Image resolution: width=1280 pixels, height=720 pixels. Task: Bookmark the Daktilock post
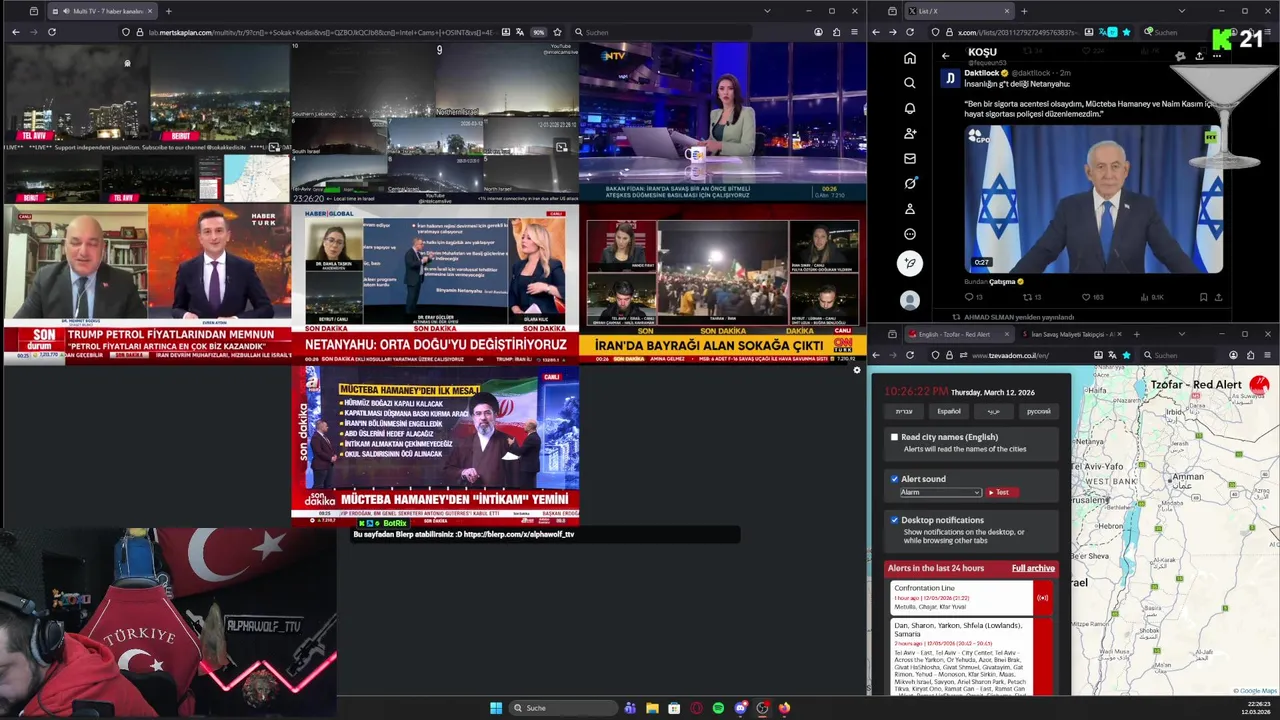(x=1203, y=297)
